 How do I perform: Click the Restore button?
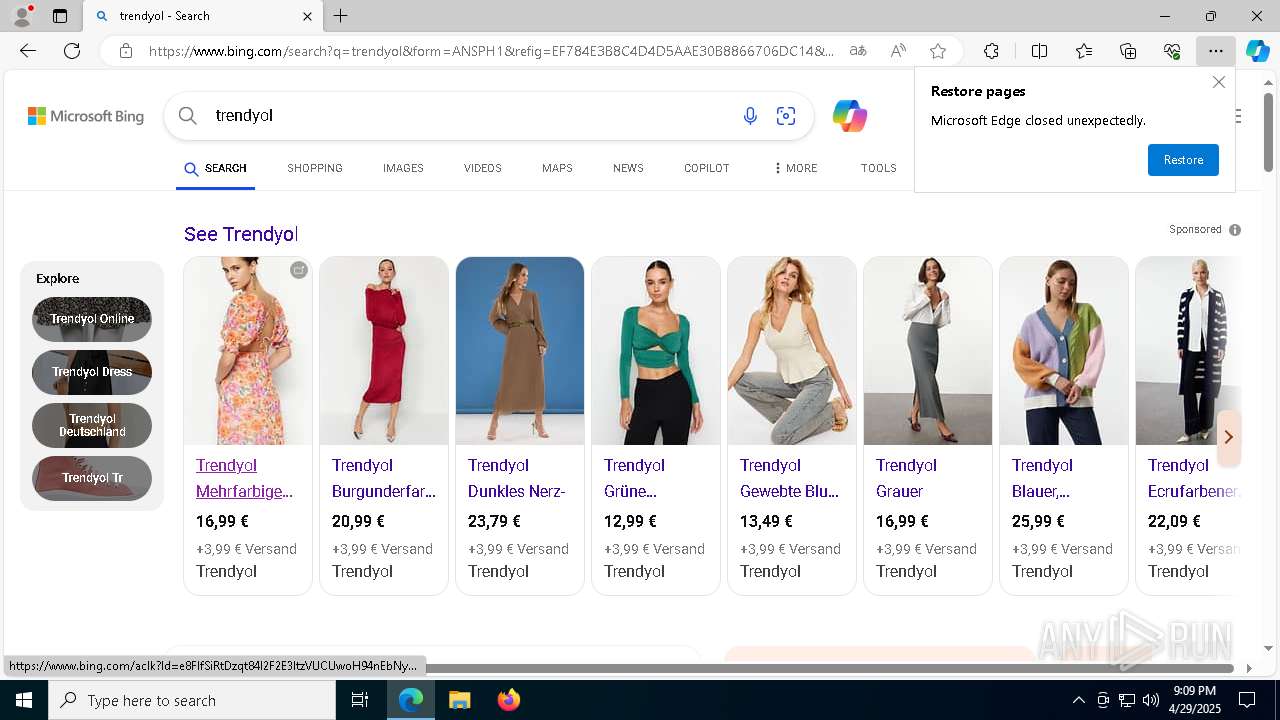[x=1183, y=160]
